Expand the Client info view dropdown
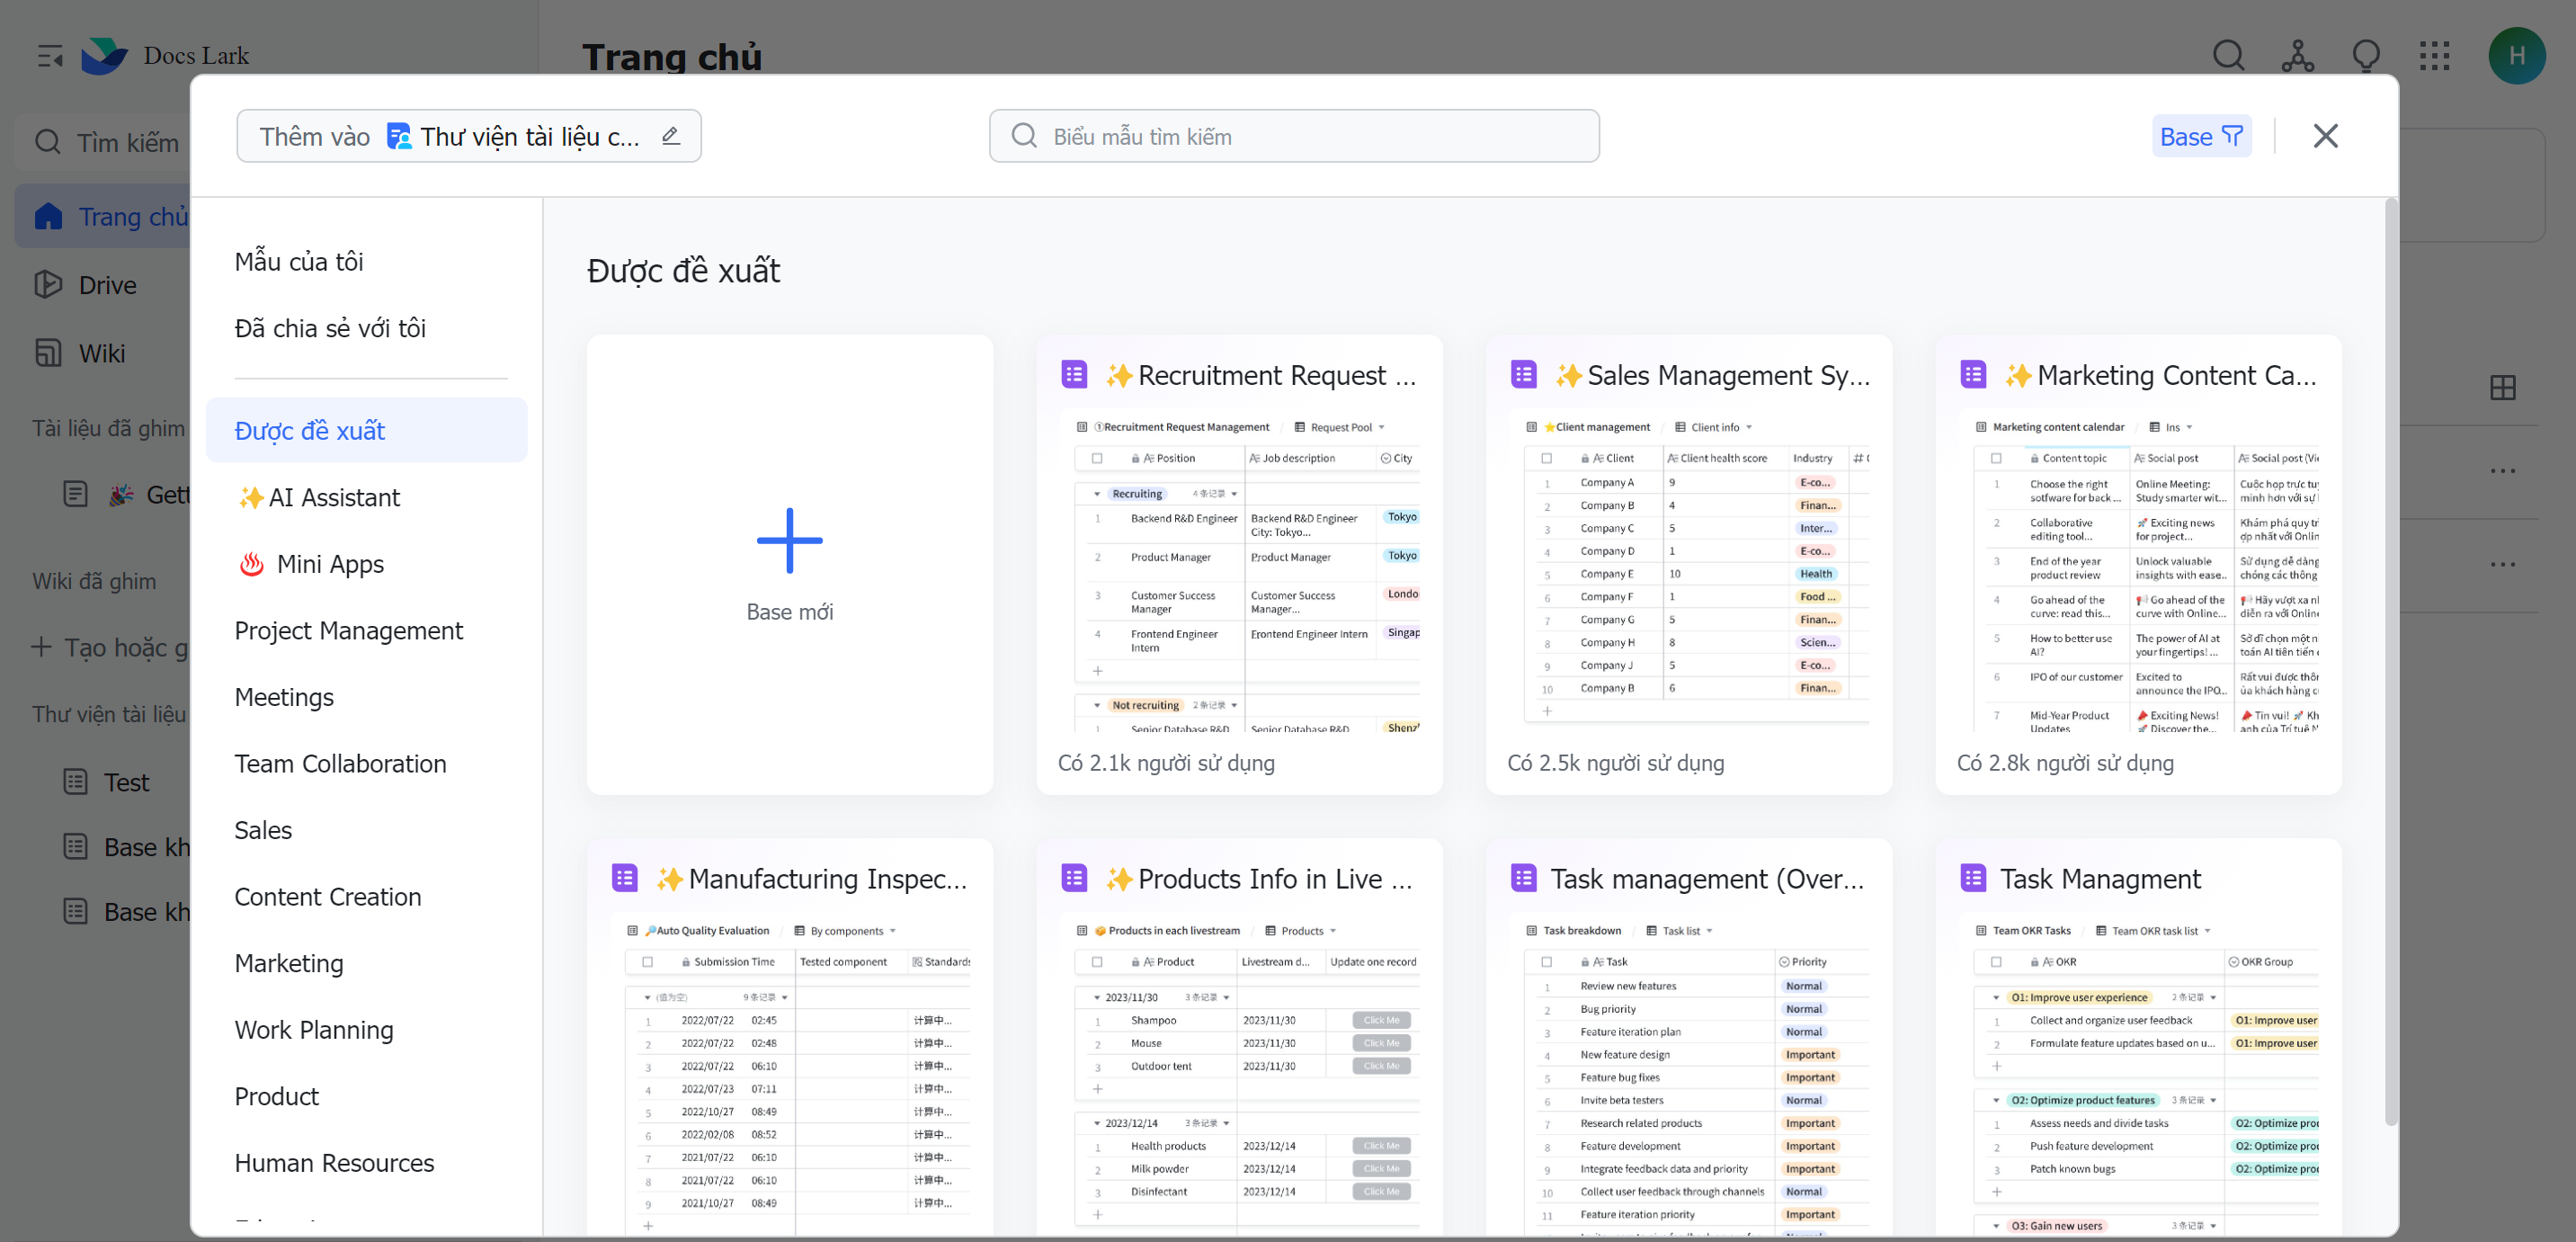 pos(1748,428)
